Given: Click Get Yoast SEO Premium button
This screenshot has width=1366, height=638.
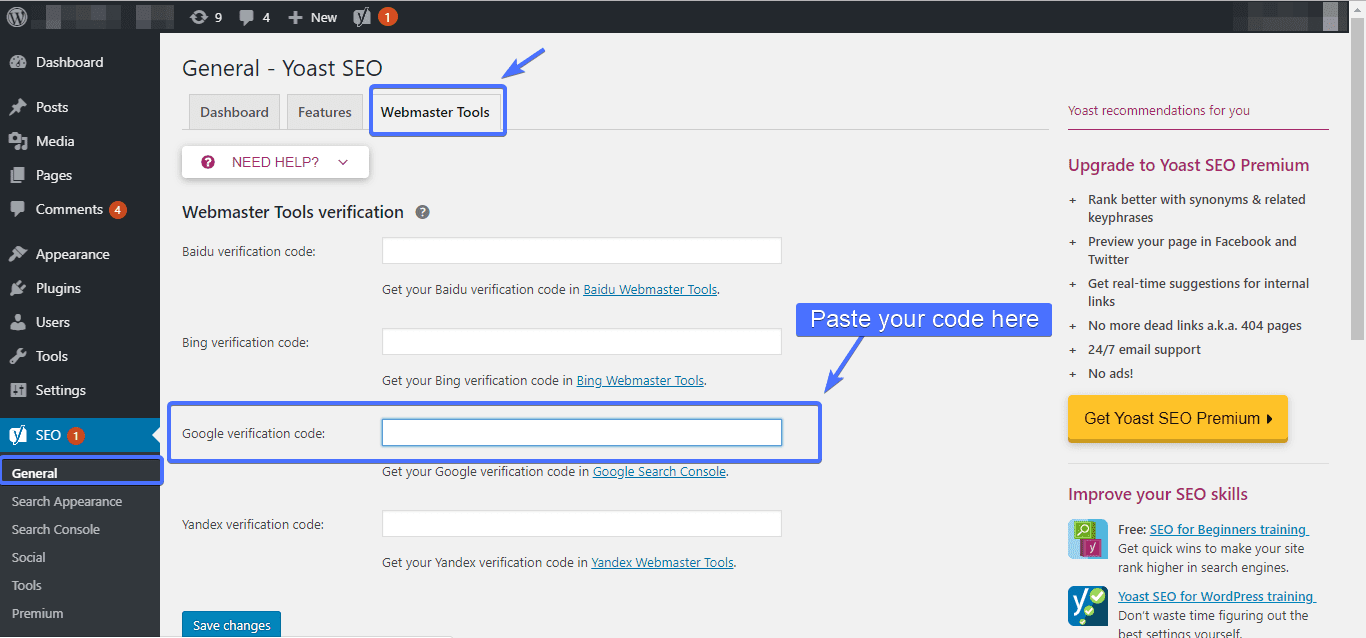Looking at the screenshot, I should pyautogui.click(x=1178, y=418).
